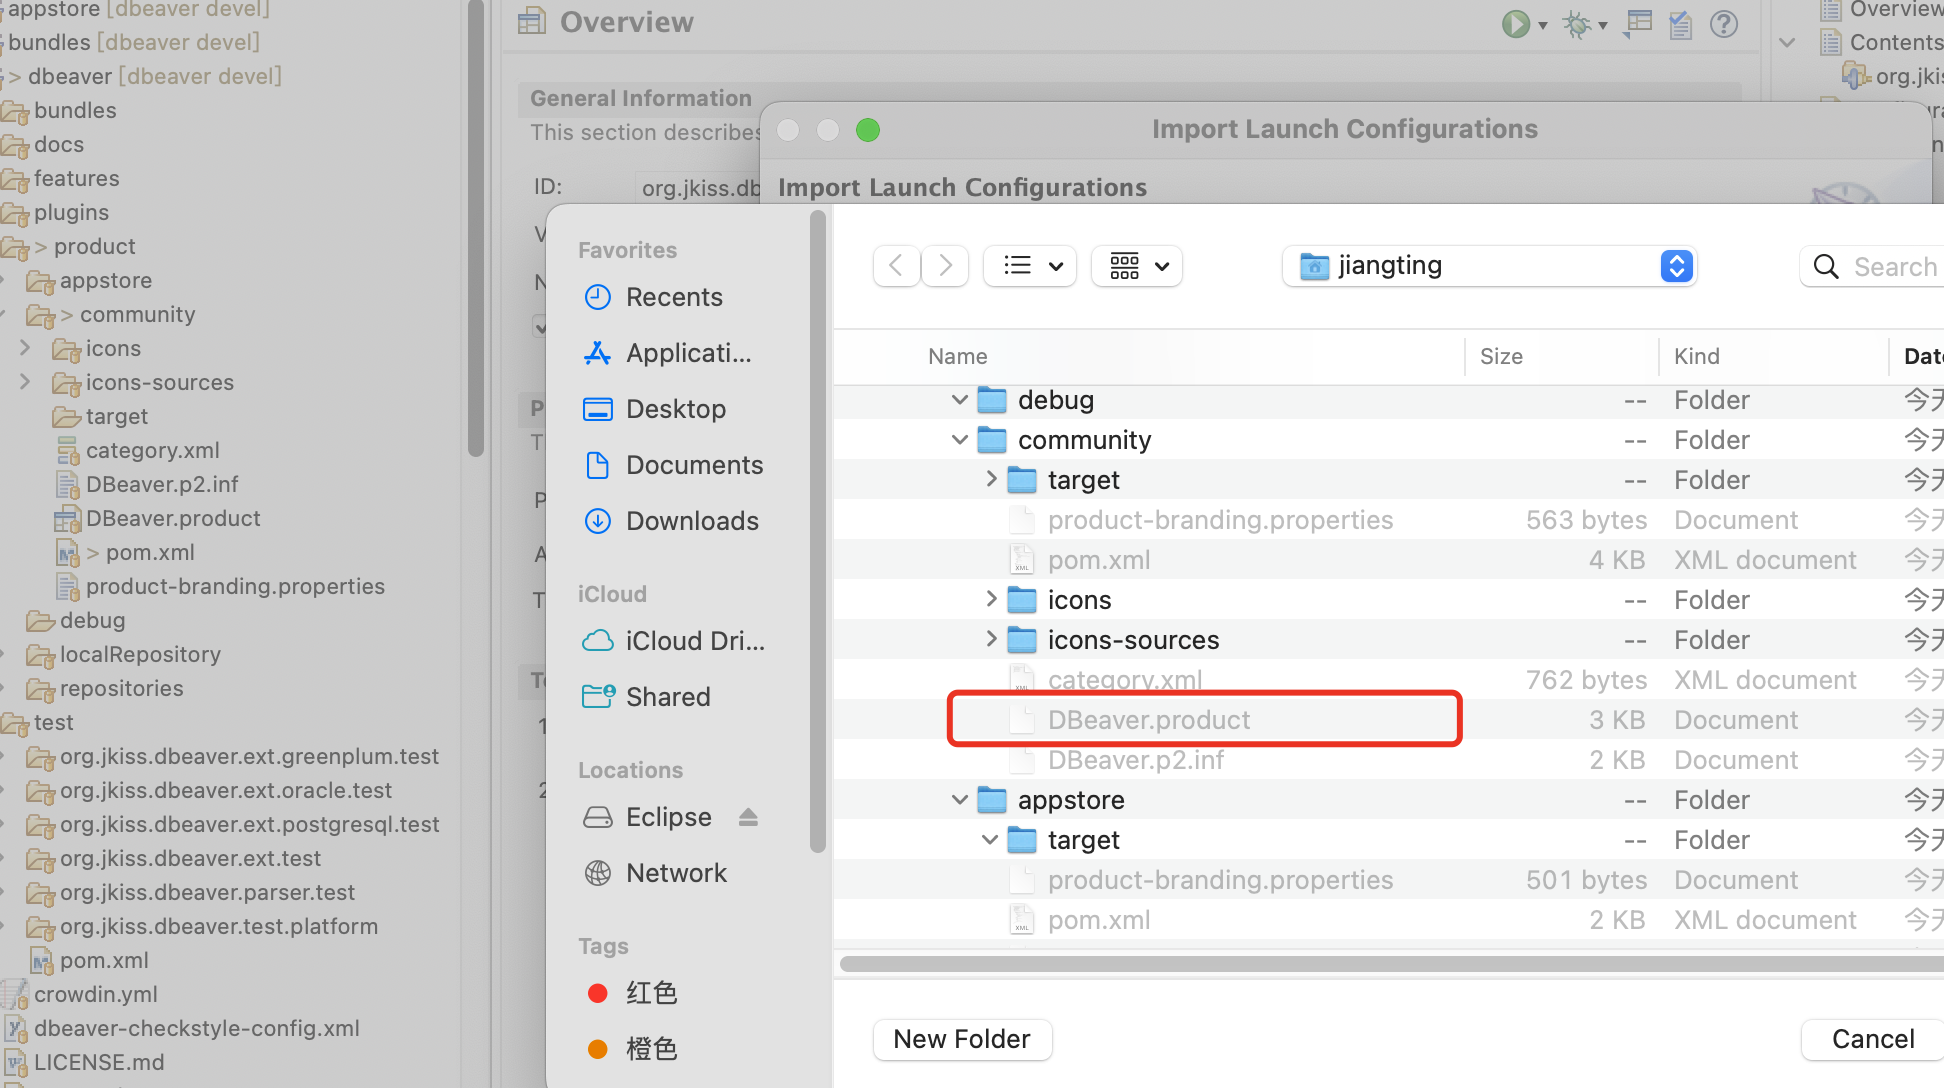Screen dimensions: 1944x1088
Task: Click the back navigation arrow
Action: click(896, 265)
